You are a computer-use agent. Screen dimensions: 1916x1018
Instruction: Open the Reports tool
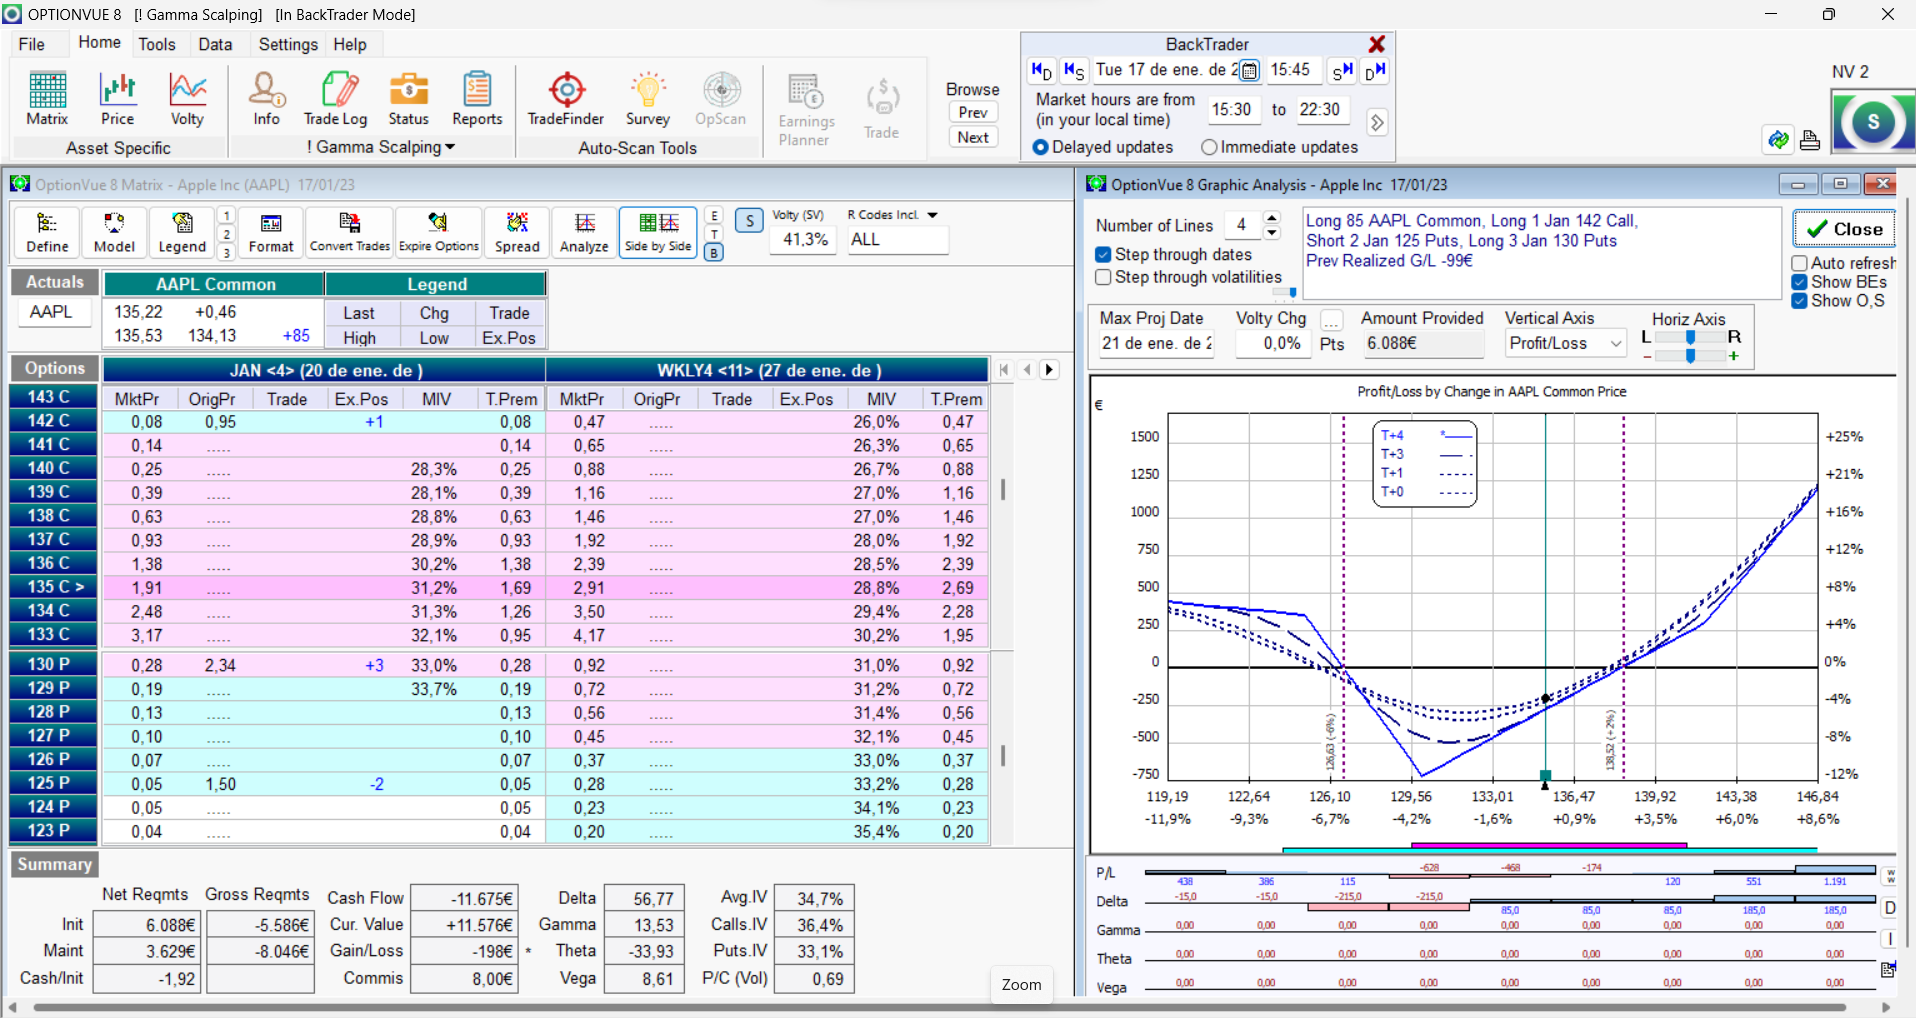click(477, 98)
